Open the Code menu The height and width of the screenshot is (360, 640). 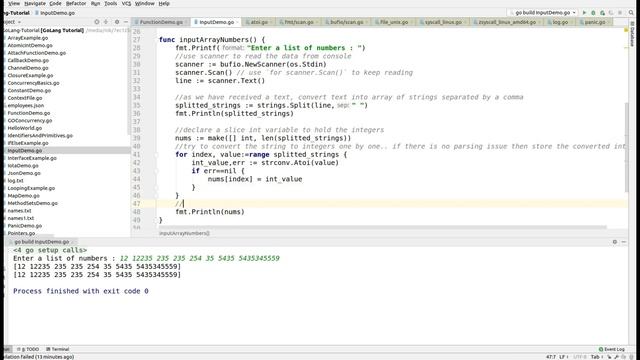[55, 3]
